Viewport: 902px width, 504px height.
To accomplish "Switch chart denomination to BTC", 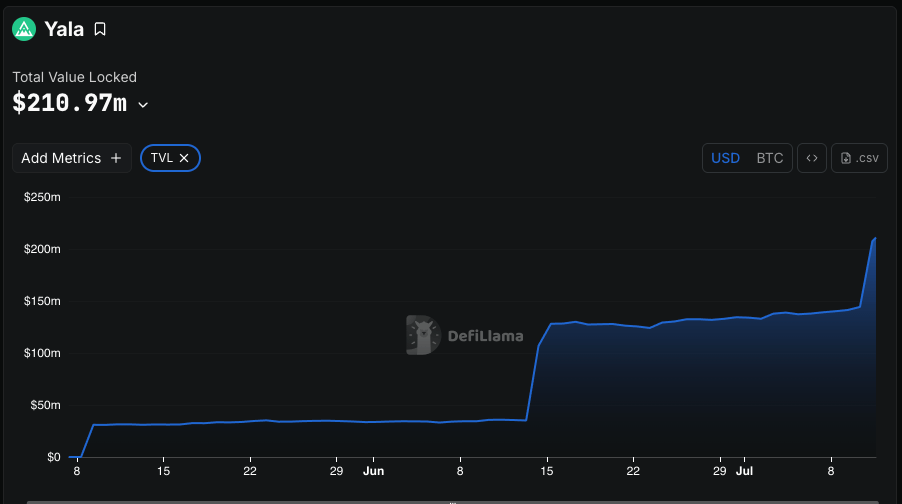I will (x=770, y=158).
